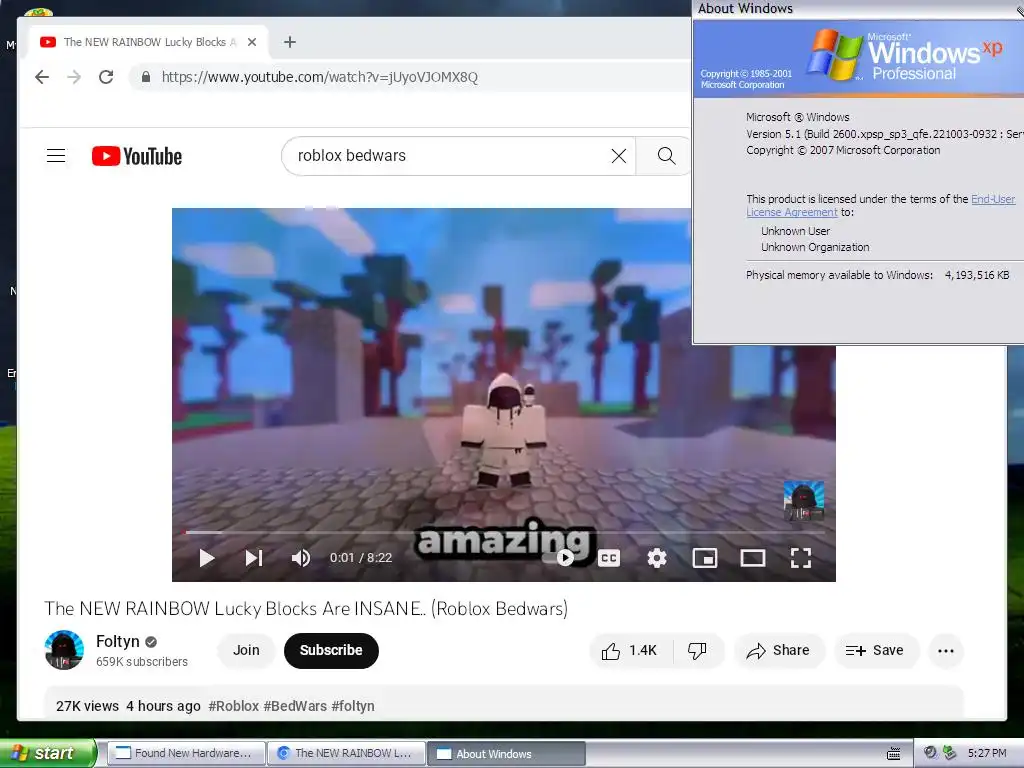Click the #foltyn hashtag

(353, 706)
